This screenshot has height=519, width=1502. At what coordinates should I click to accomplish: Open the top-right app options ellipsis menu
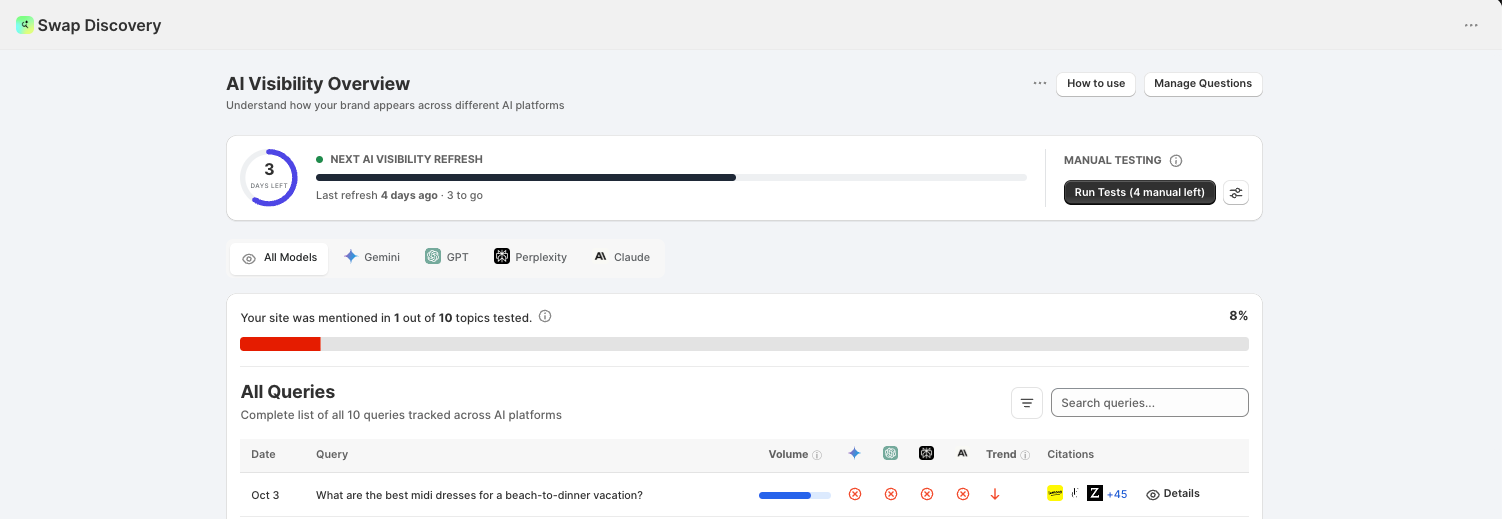point(1471,25)
